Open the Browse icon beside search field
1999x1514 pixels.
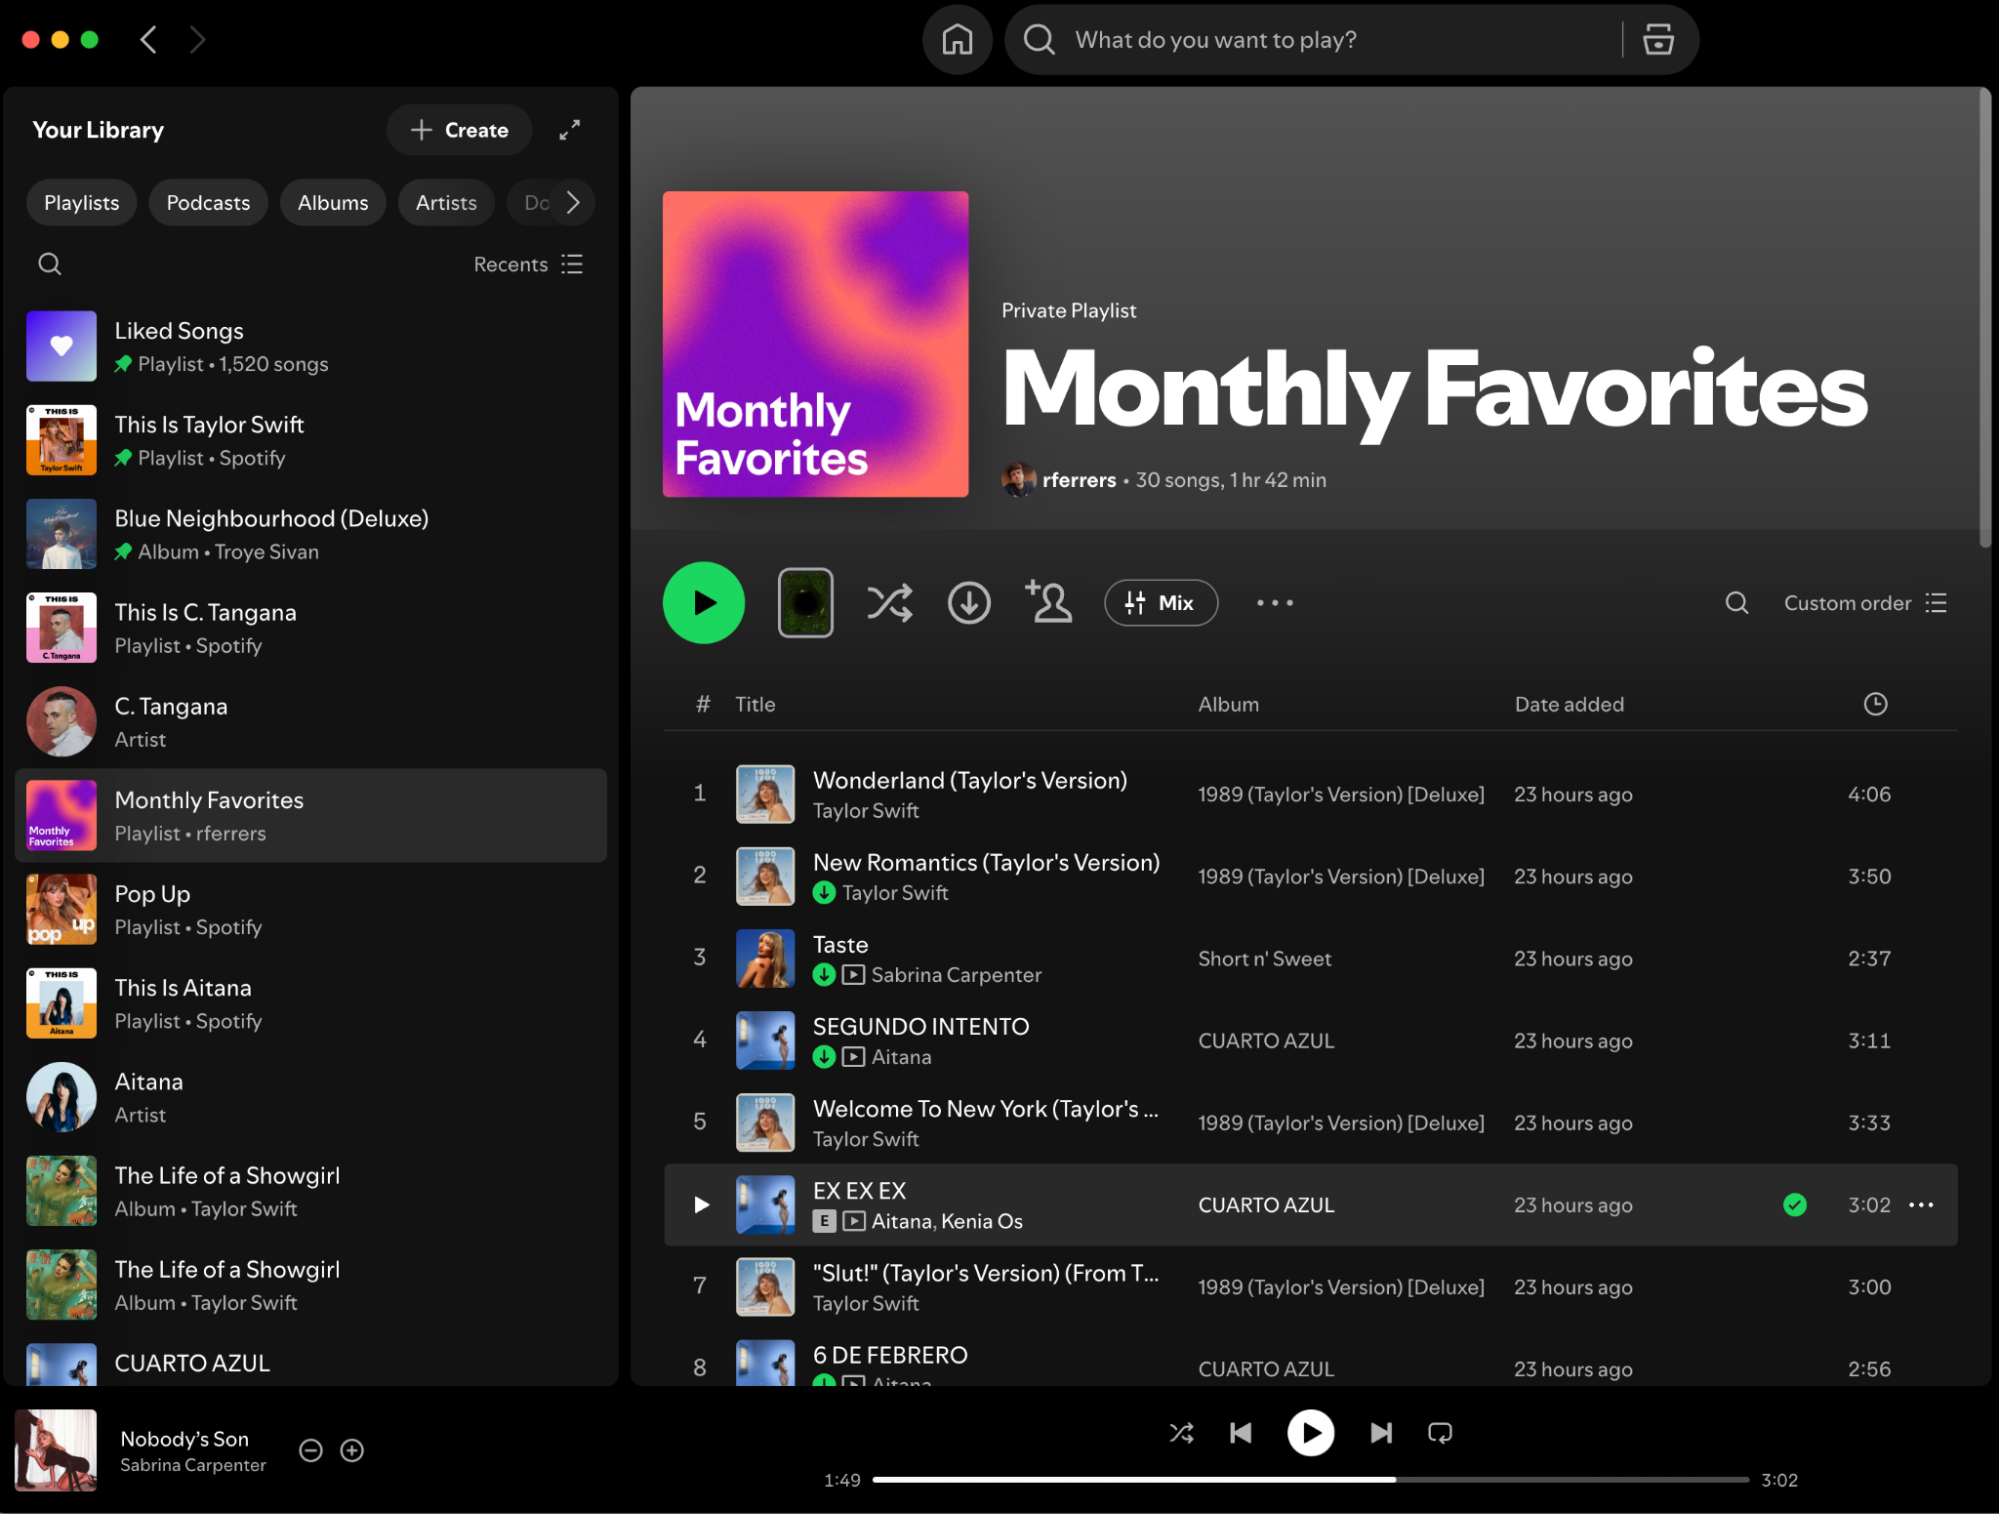[x=1658, y=40]
